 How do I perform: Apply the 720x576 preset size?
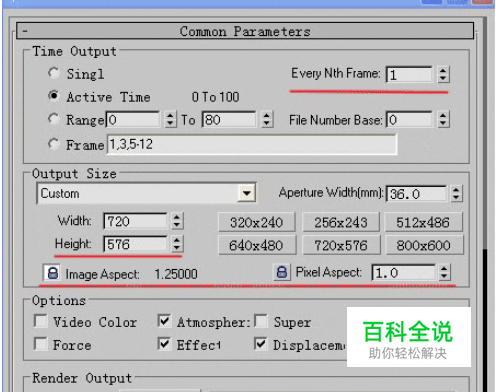pos(341,245)
